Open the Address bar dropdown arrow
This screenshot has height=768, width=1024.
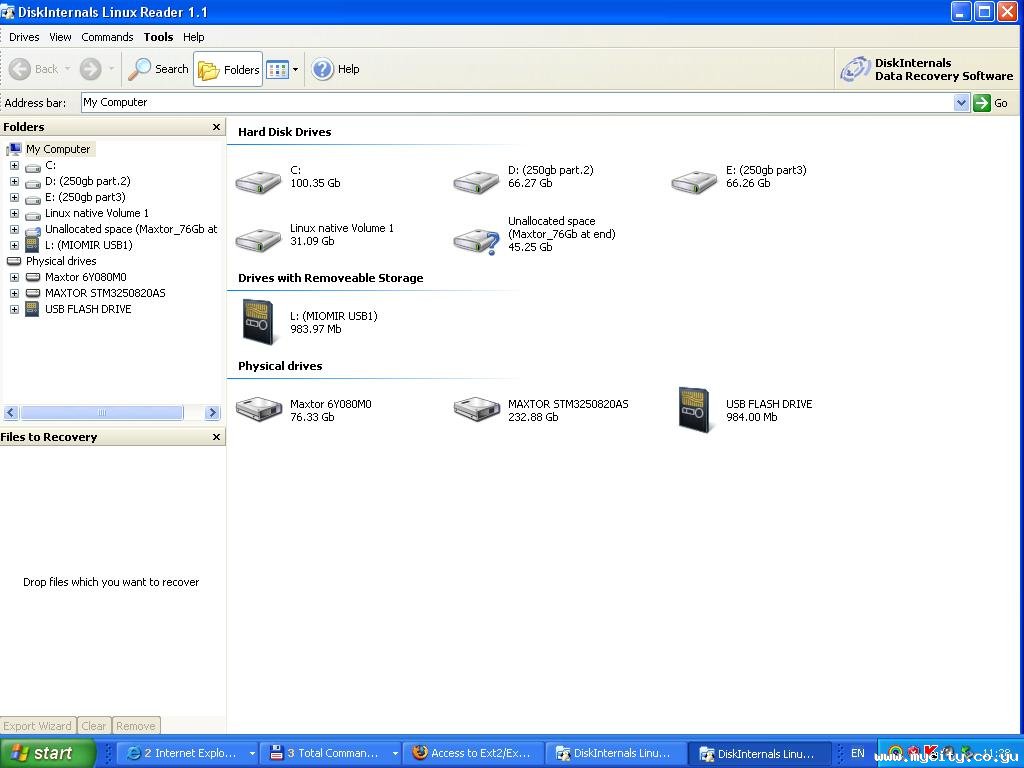[961, 103]
